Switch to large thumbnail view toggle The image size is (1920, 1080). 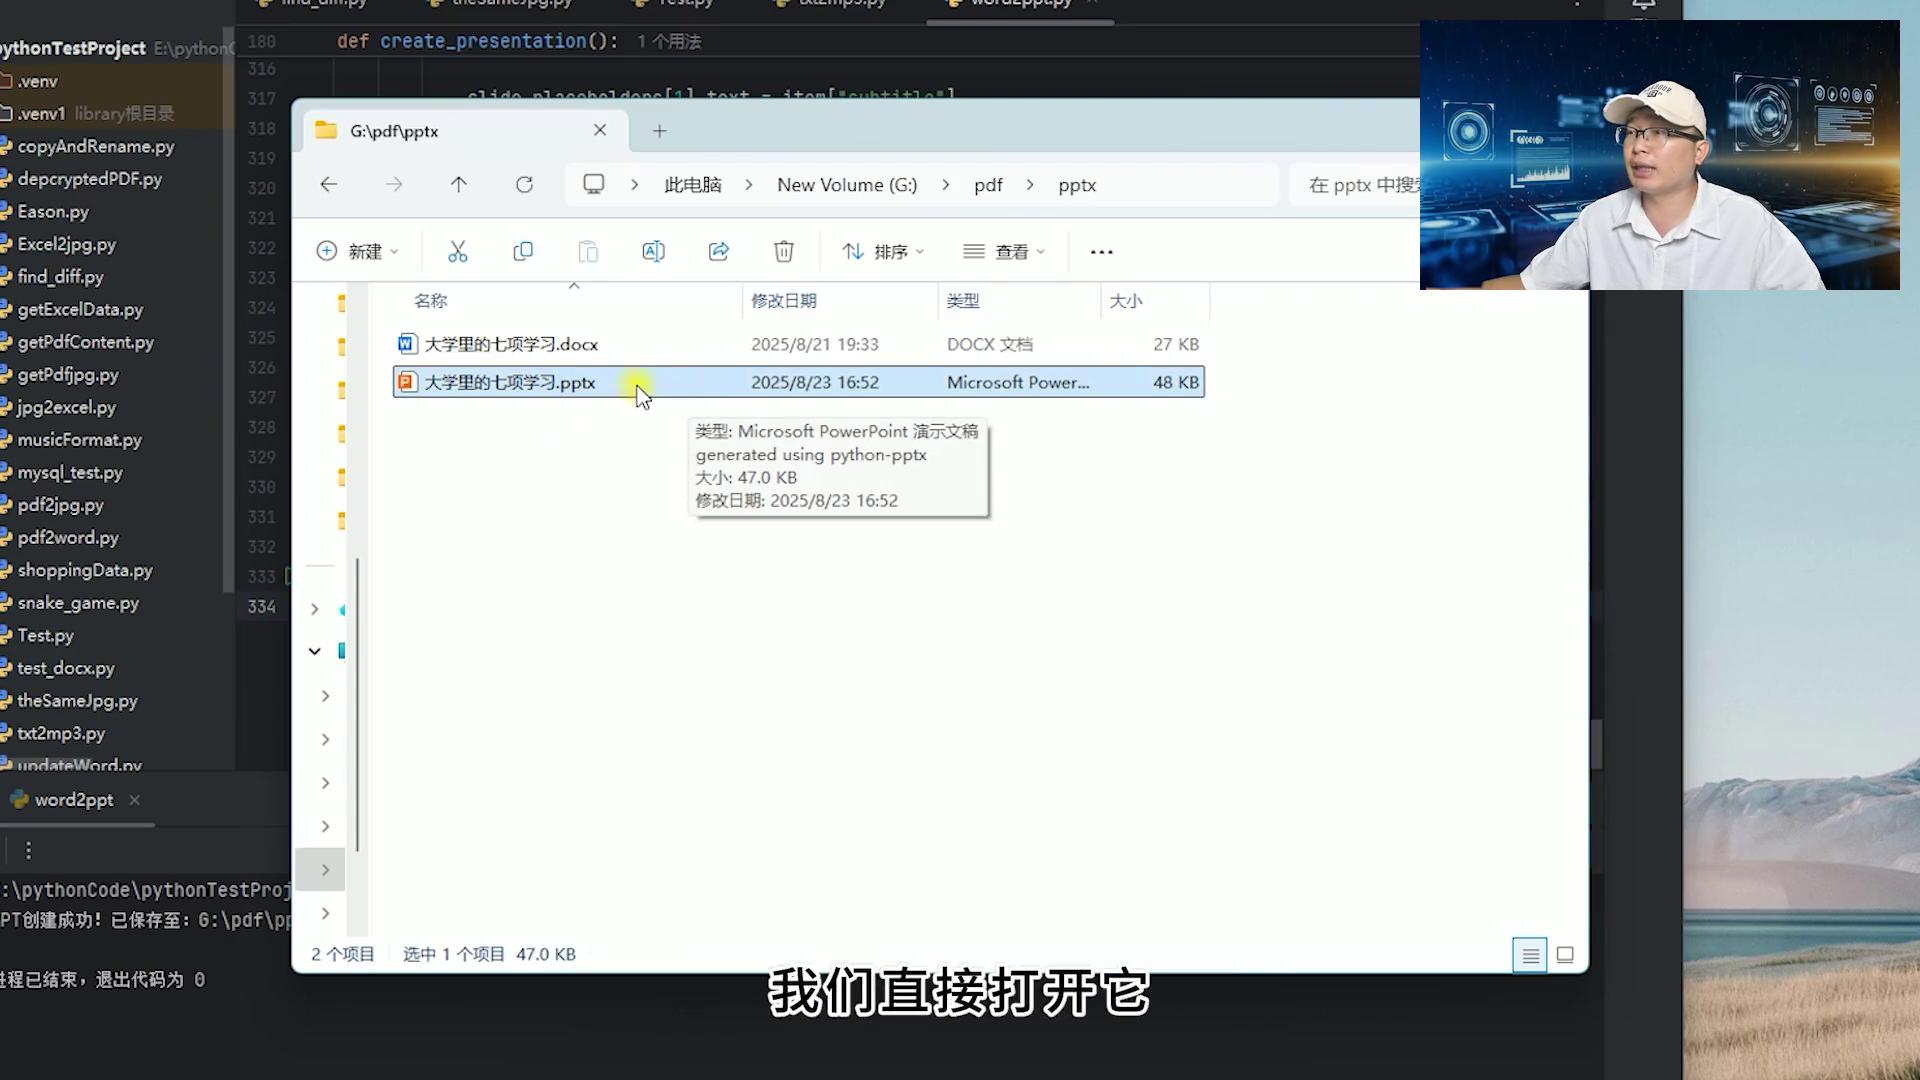coord(1565,954)
